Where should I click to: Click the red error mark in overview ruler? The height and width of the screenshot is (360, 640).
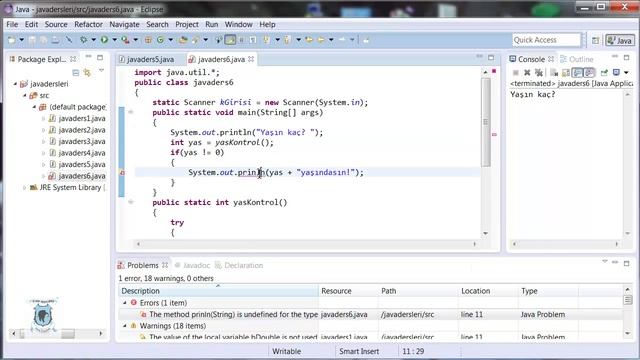click(494, 134)
